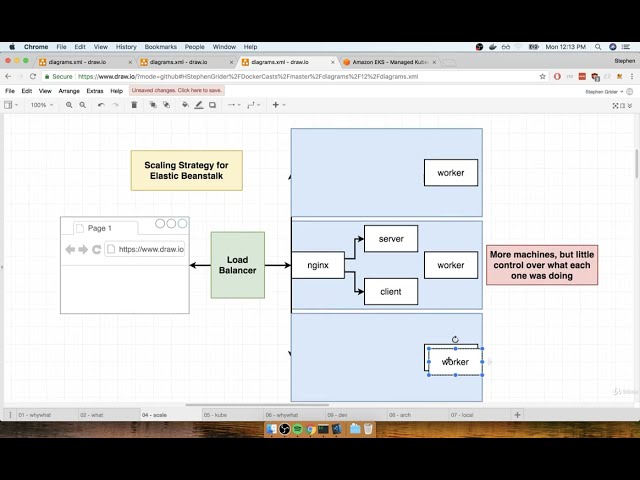Toggle the shadow option icon
This screenshot has width=640, height=480.
[212, 105]
